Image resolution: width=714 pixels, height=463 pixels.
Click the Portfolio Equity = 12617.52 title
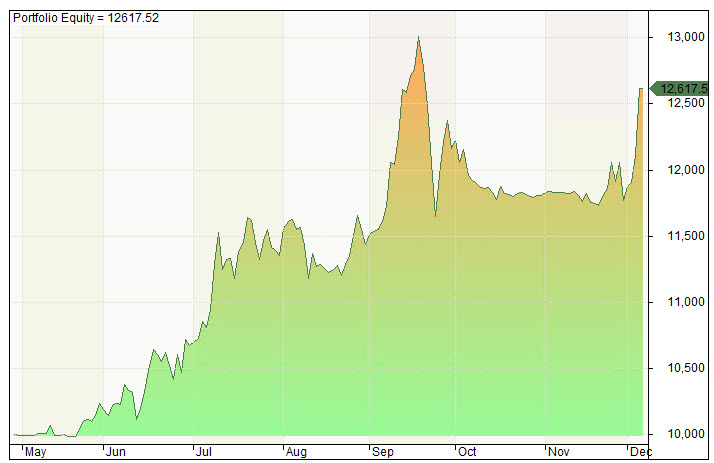coord(86,18)
